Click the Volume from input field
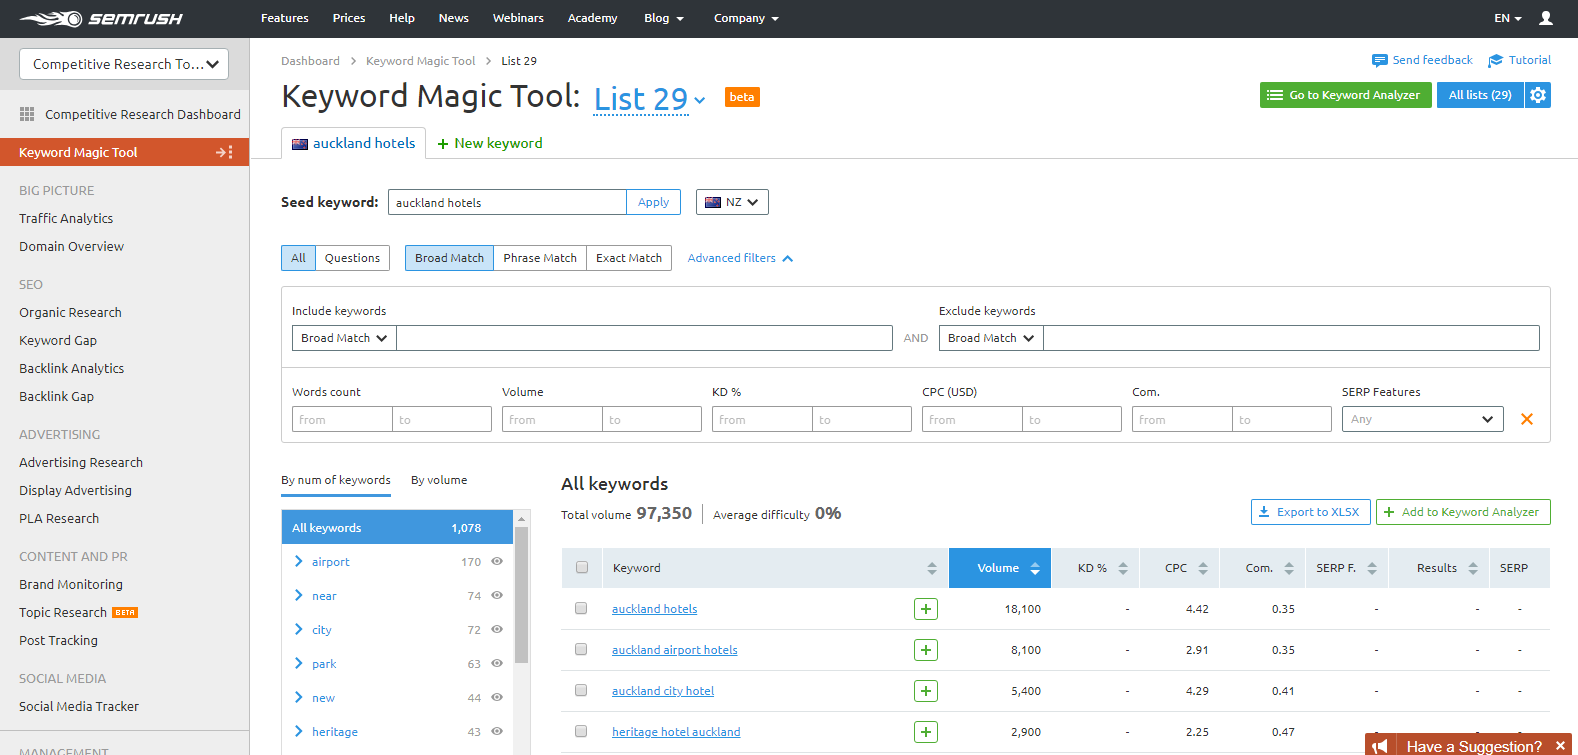Screen dimensions: 1578x755 pos(552,419)
